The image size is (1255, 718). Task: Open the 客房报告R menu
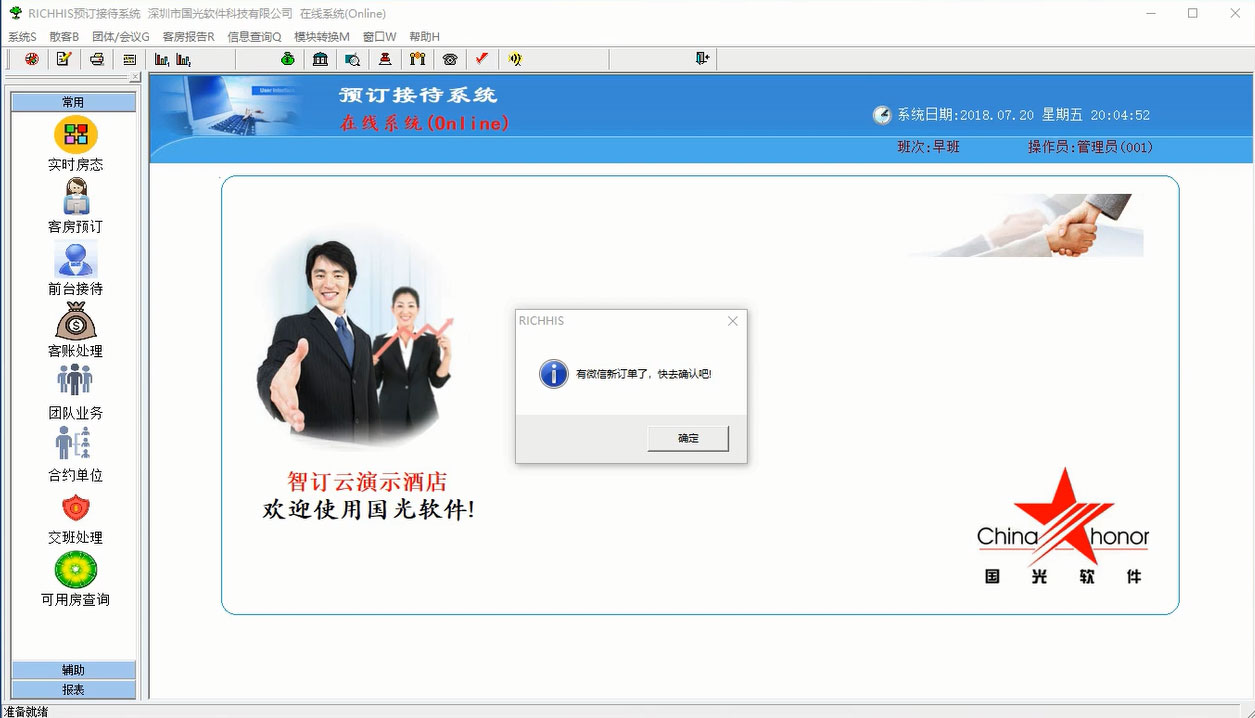pyautogui.click(x=188, y=37)
